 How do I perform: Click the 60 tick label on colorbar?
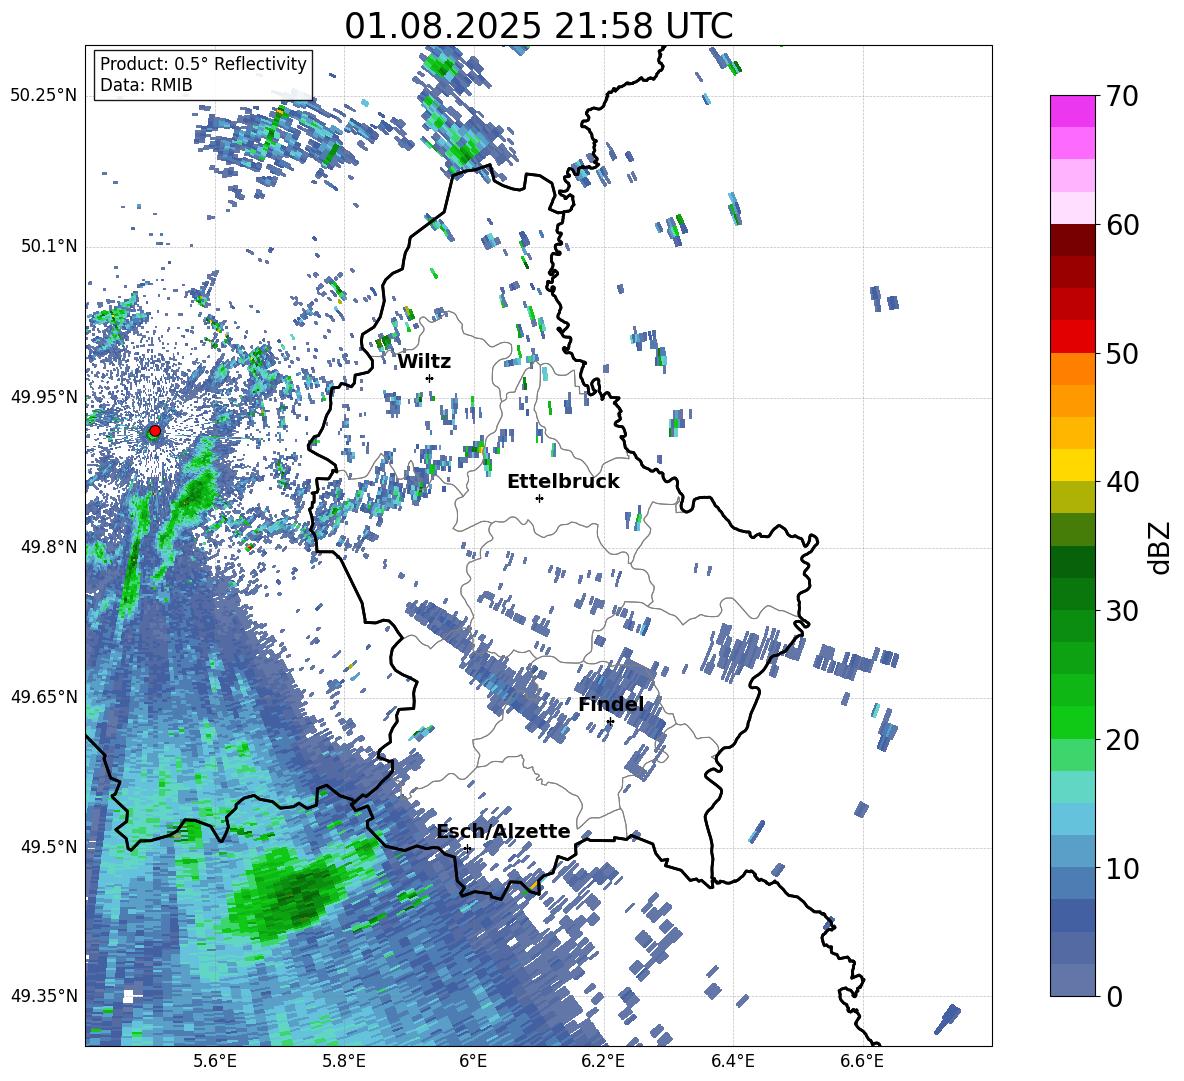[x=1123, y=225]
